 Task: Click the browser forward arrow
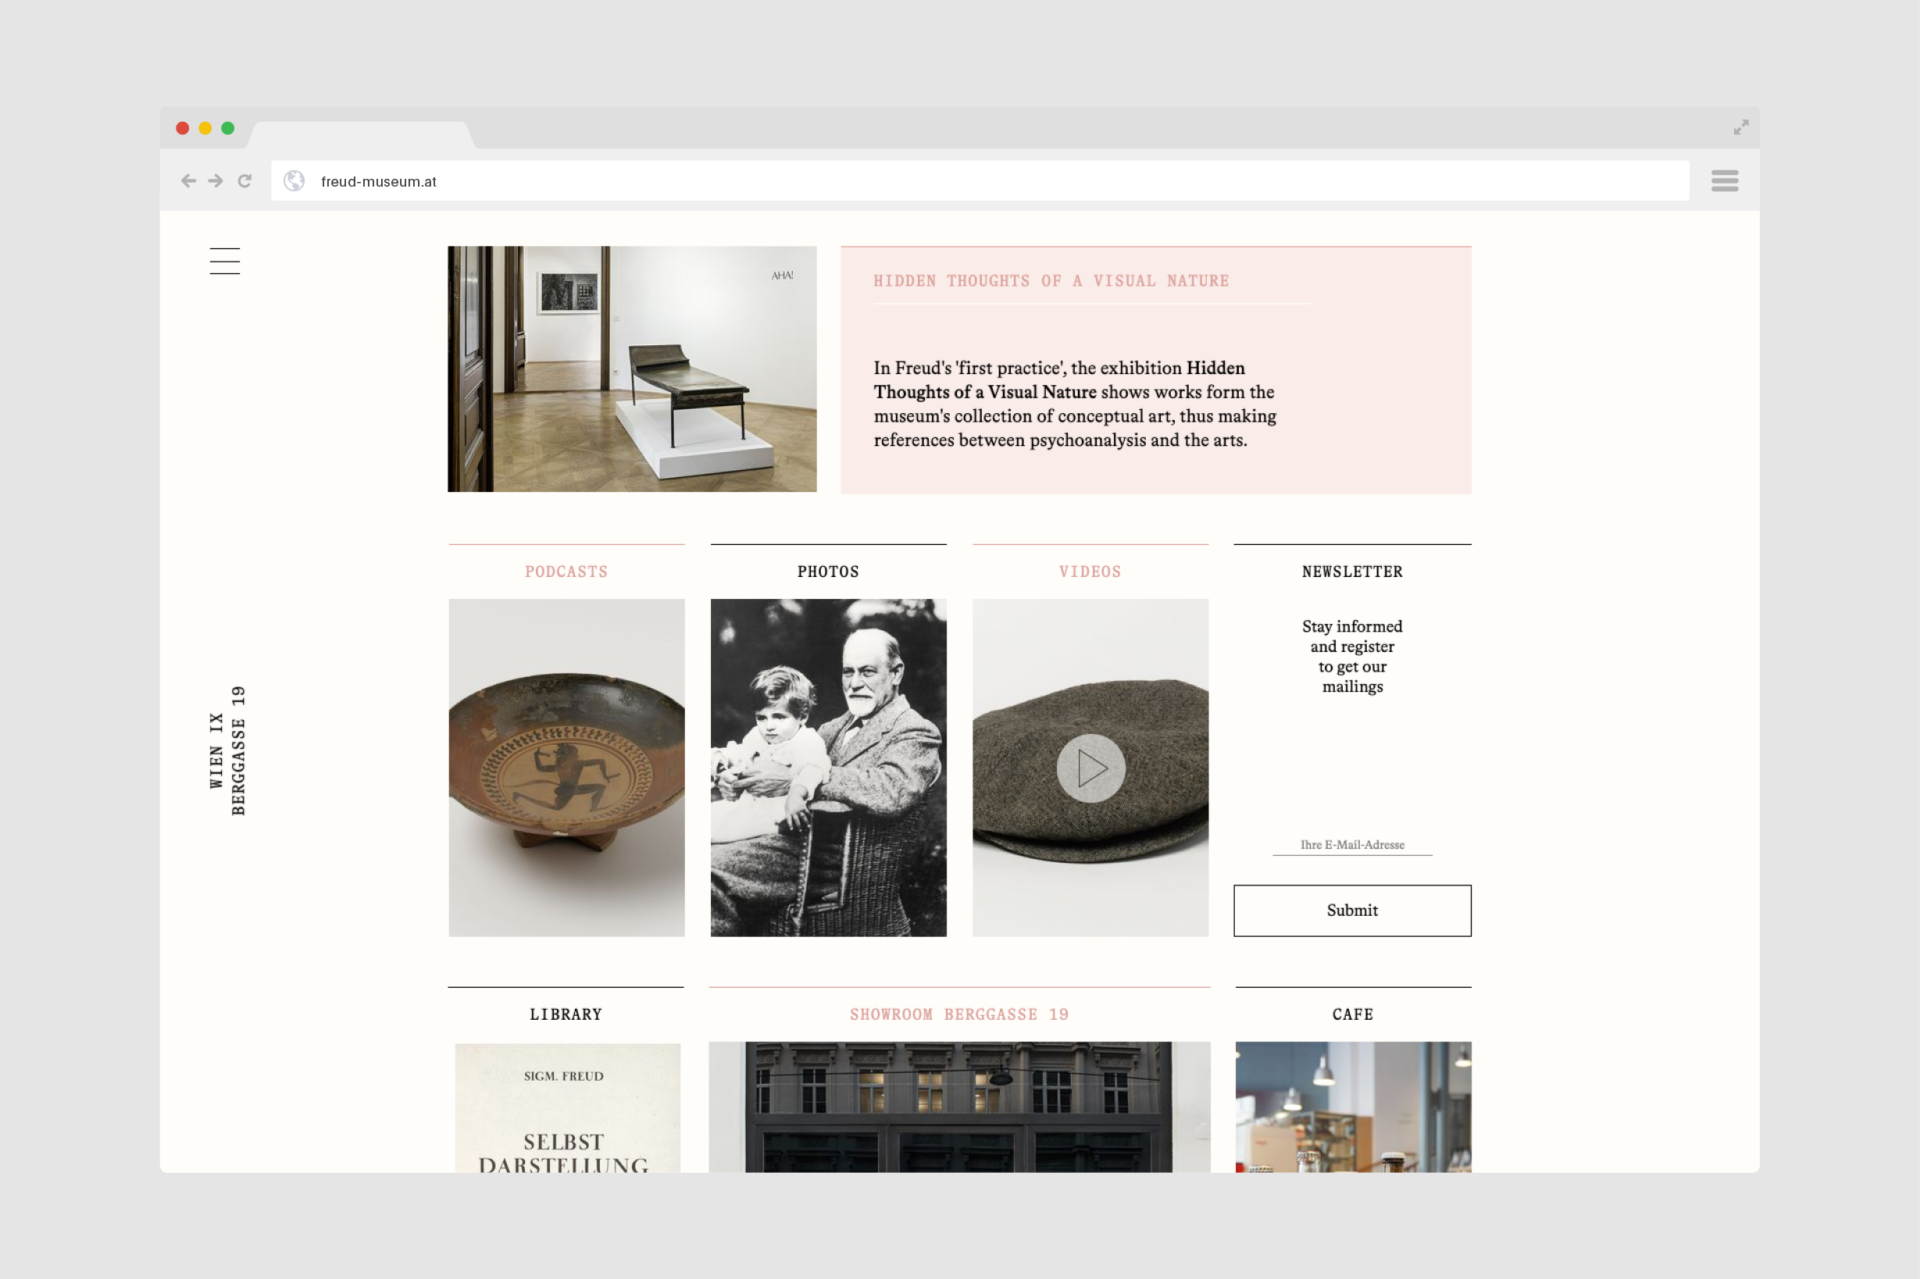[216, 181]
